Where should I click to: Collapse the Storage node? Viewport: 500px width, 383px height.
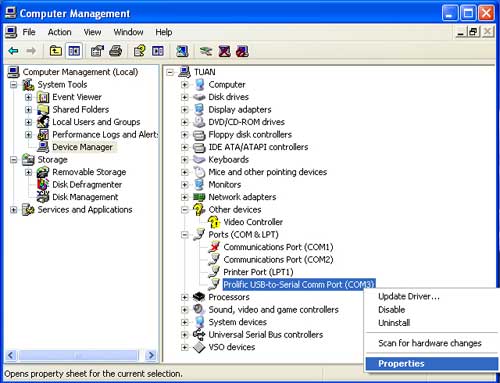(14, 160)
